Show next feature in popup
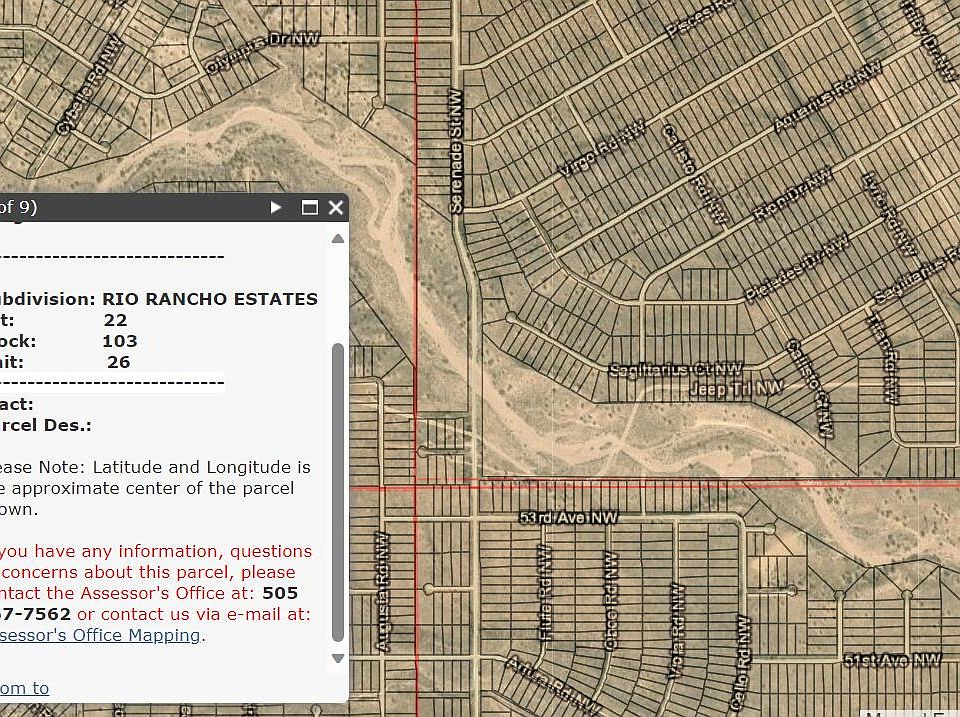 pos(276,208)
